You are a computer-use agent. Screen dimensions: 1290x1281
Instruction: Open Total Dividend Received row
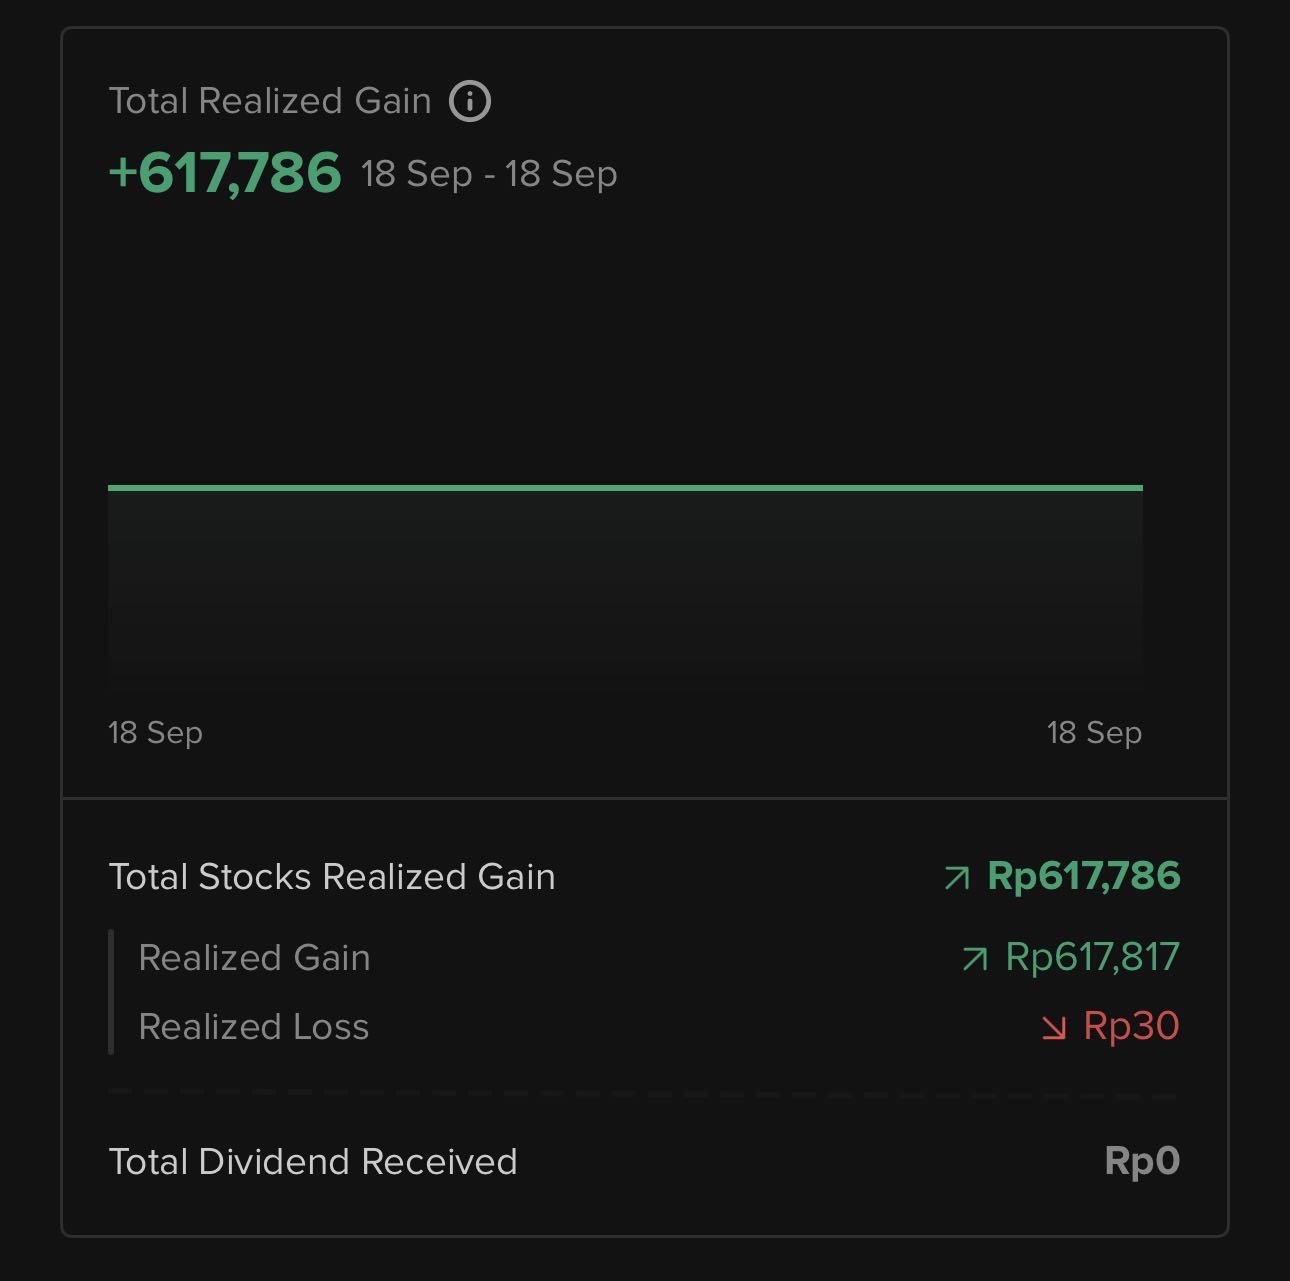(x=644, y=1162)
